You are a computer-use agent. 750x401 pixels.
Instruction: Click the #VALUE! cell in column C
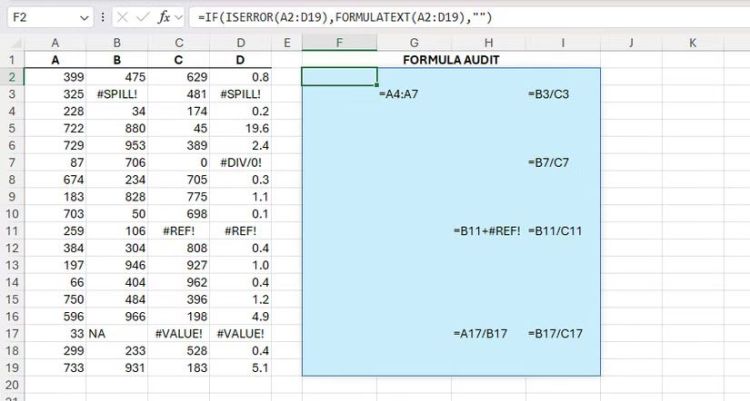click(179, 334)
